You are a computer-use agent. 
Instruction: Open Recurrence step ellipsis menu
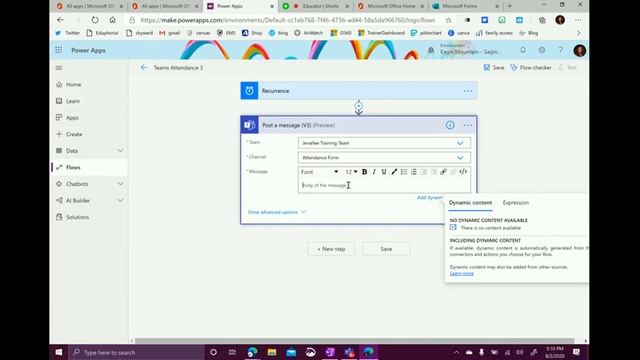468,91
